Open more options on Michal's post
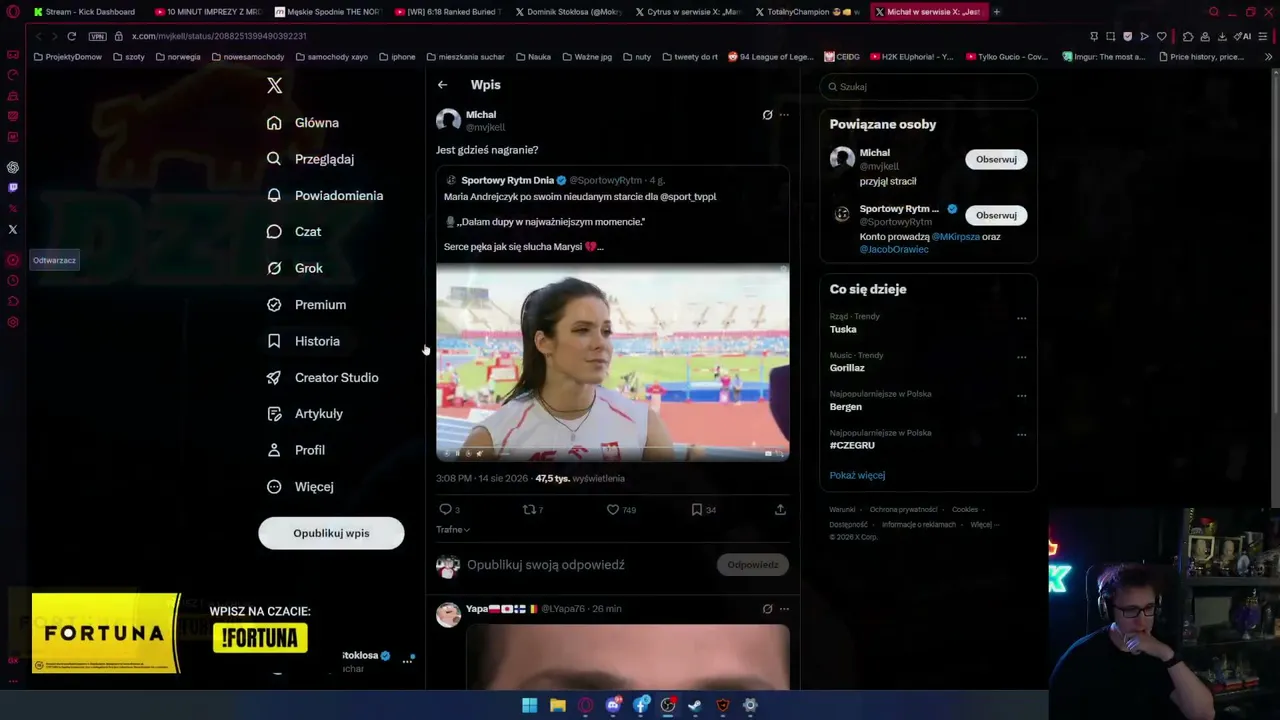The image size is (1280, 720). pos(784,115)
